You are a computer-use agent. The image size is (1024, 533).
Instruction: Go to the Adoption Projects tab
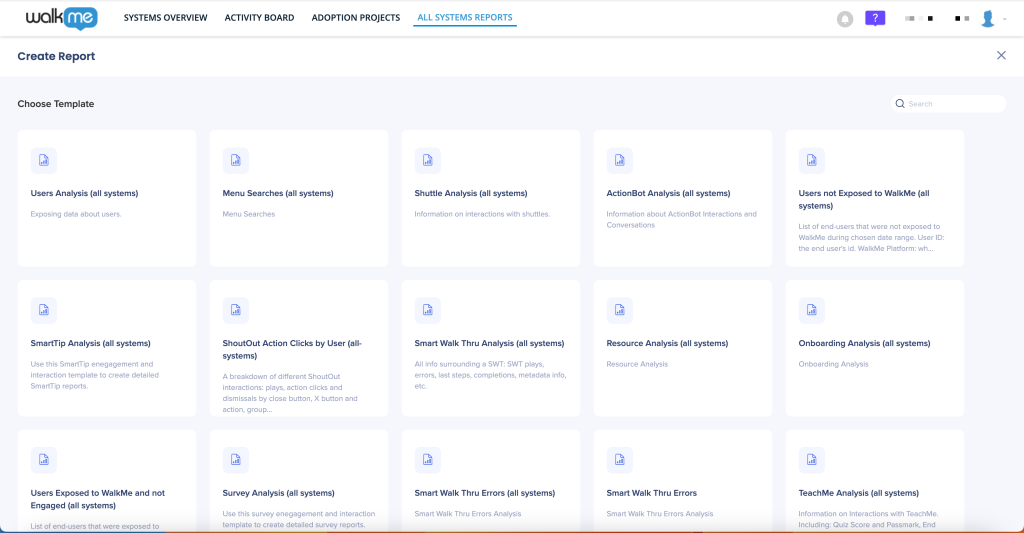point(355,18)
